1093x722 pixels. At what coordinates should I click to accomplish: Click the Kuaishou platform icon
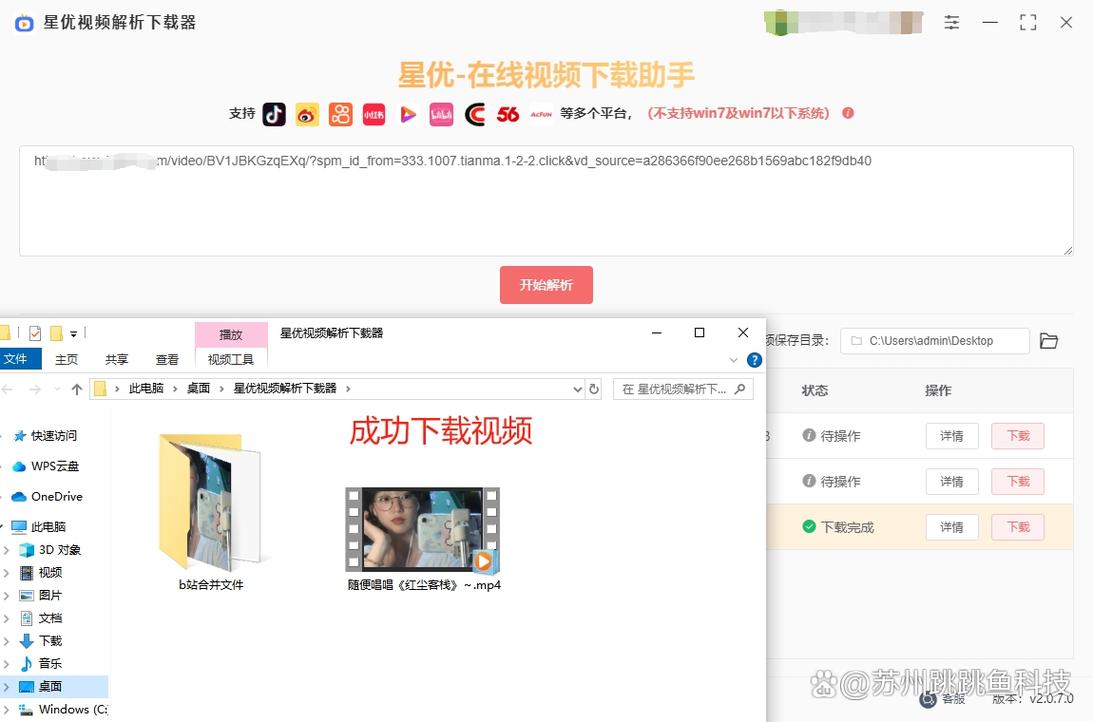point(341,114)
